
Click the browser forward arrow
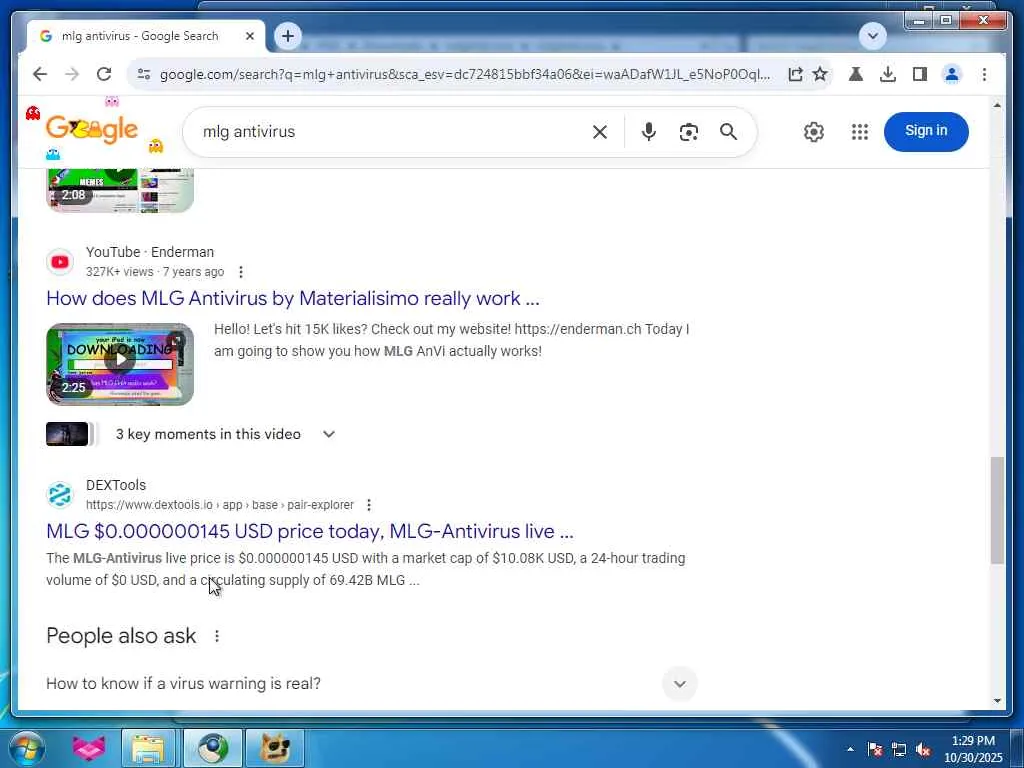click(72, 74)
